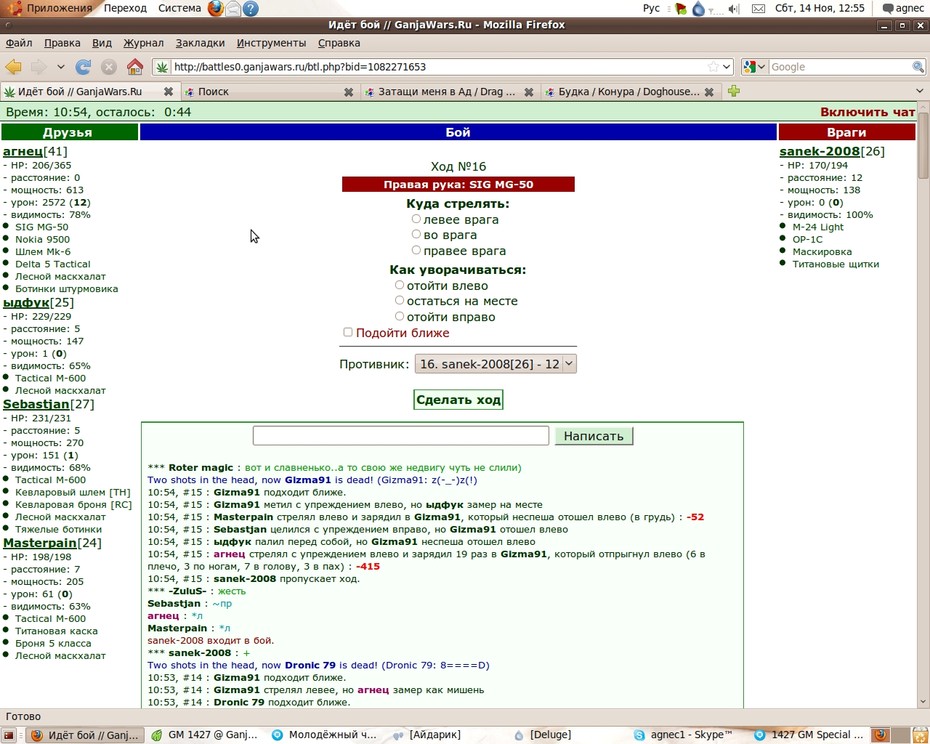Click the 'Включить чат' link
Image resolution: width=930 pixels, height=744 pixels.
pos(867,112)
